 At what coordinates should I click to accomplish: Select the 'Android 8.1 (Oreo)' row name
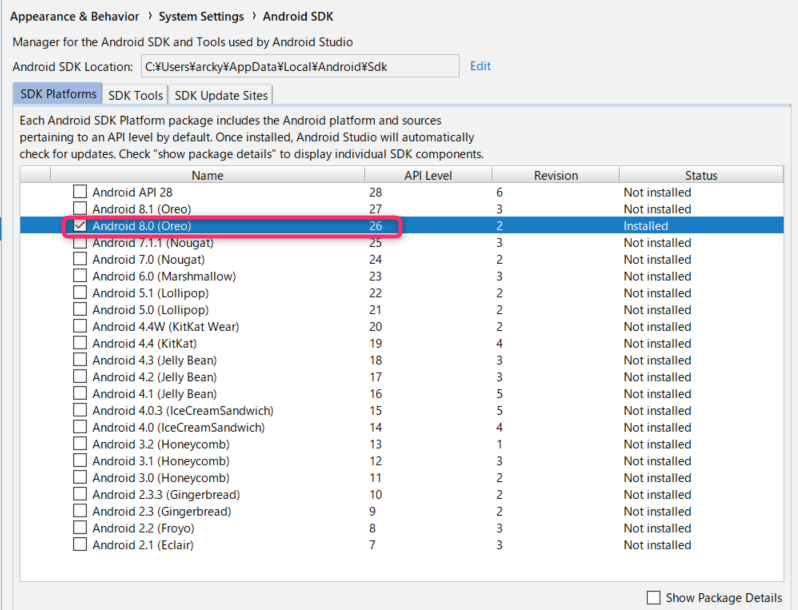[x=141, y=209]
